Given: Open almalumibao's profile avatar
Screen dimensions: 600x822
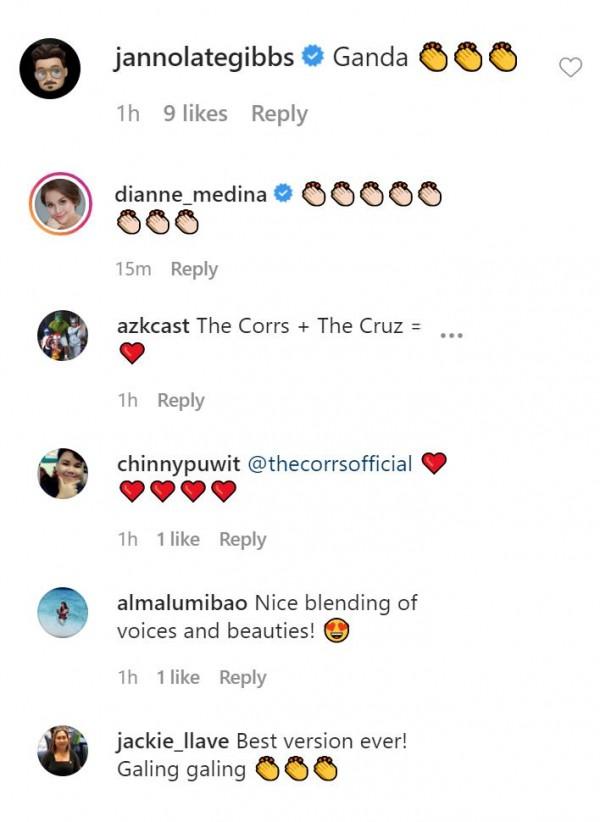Looking at the screenshot, I should pos(62,612).
